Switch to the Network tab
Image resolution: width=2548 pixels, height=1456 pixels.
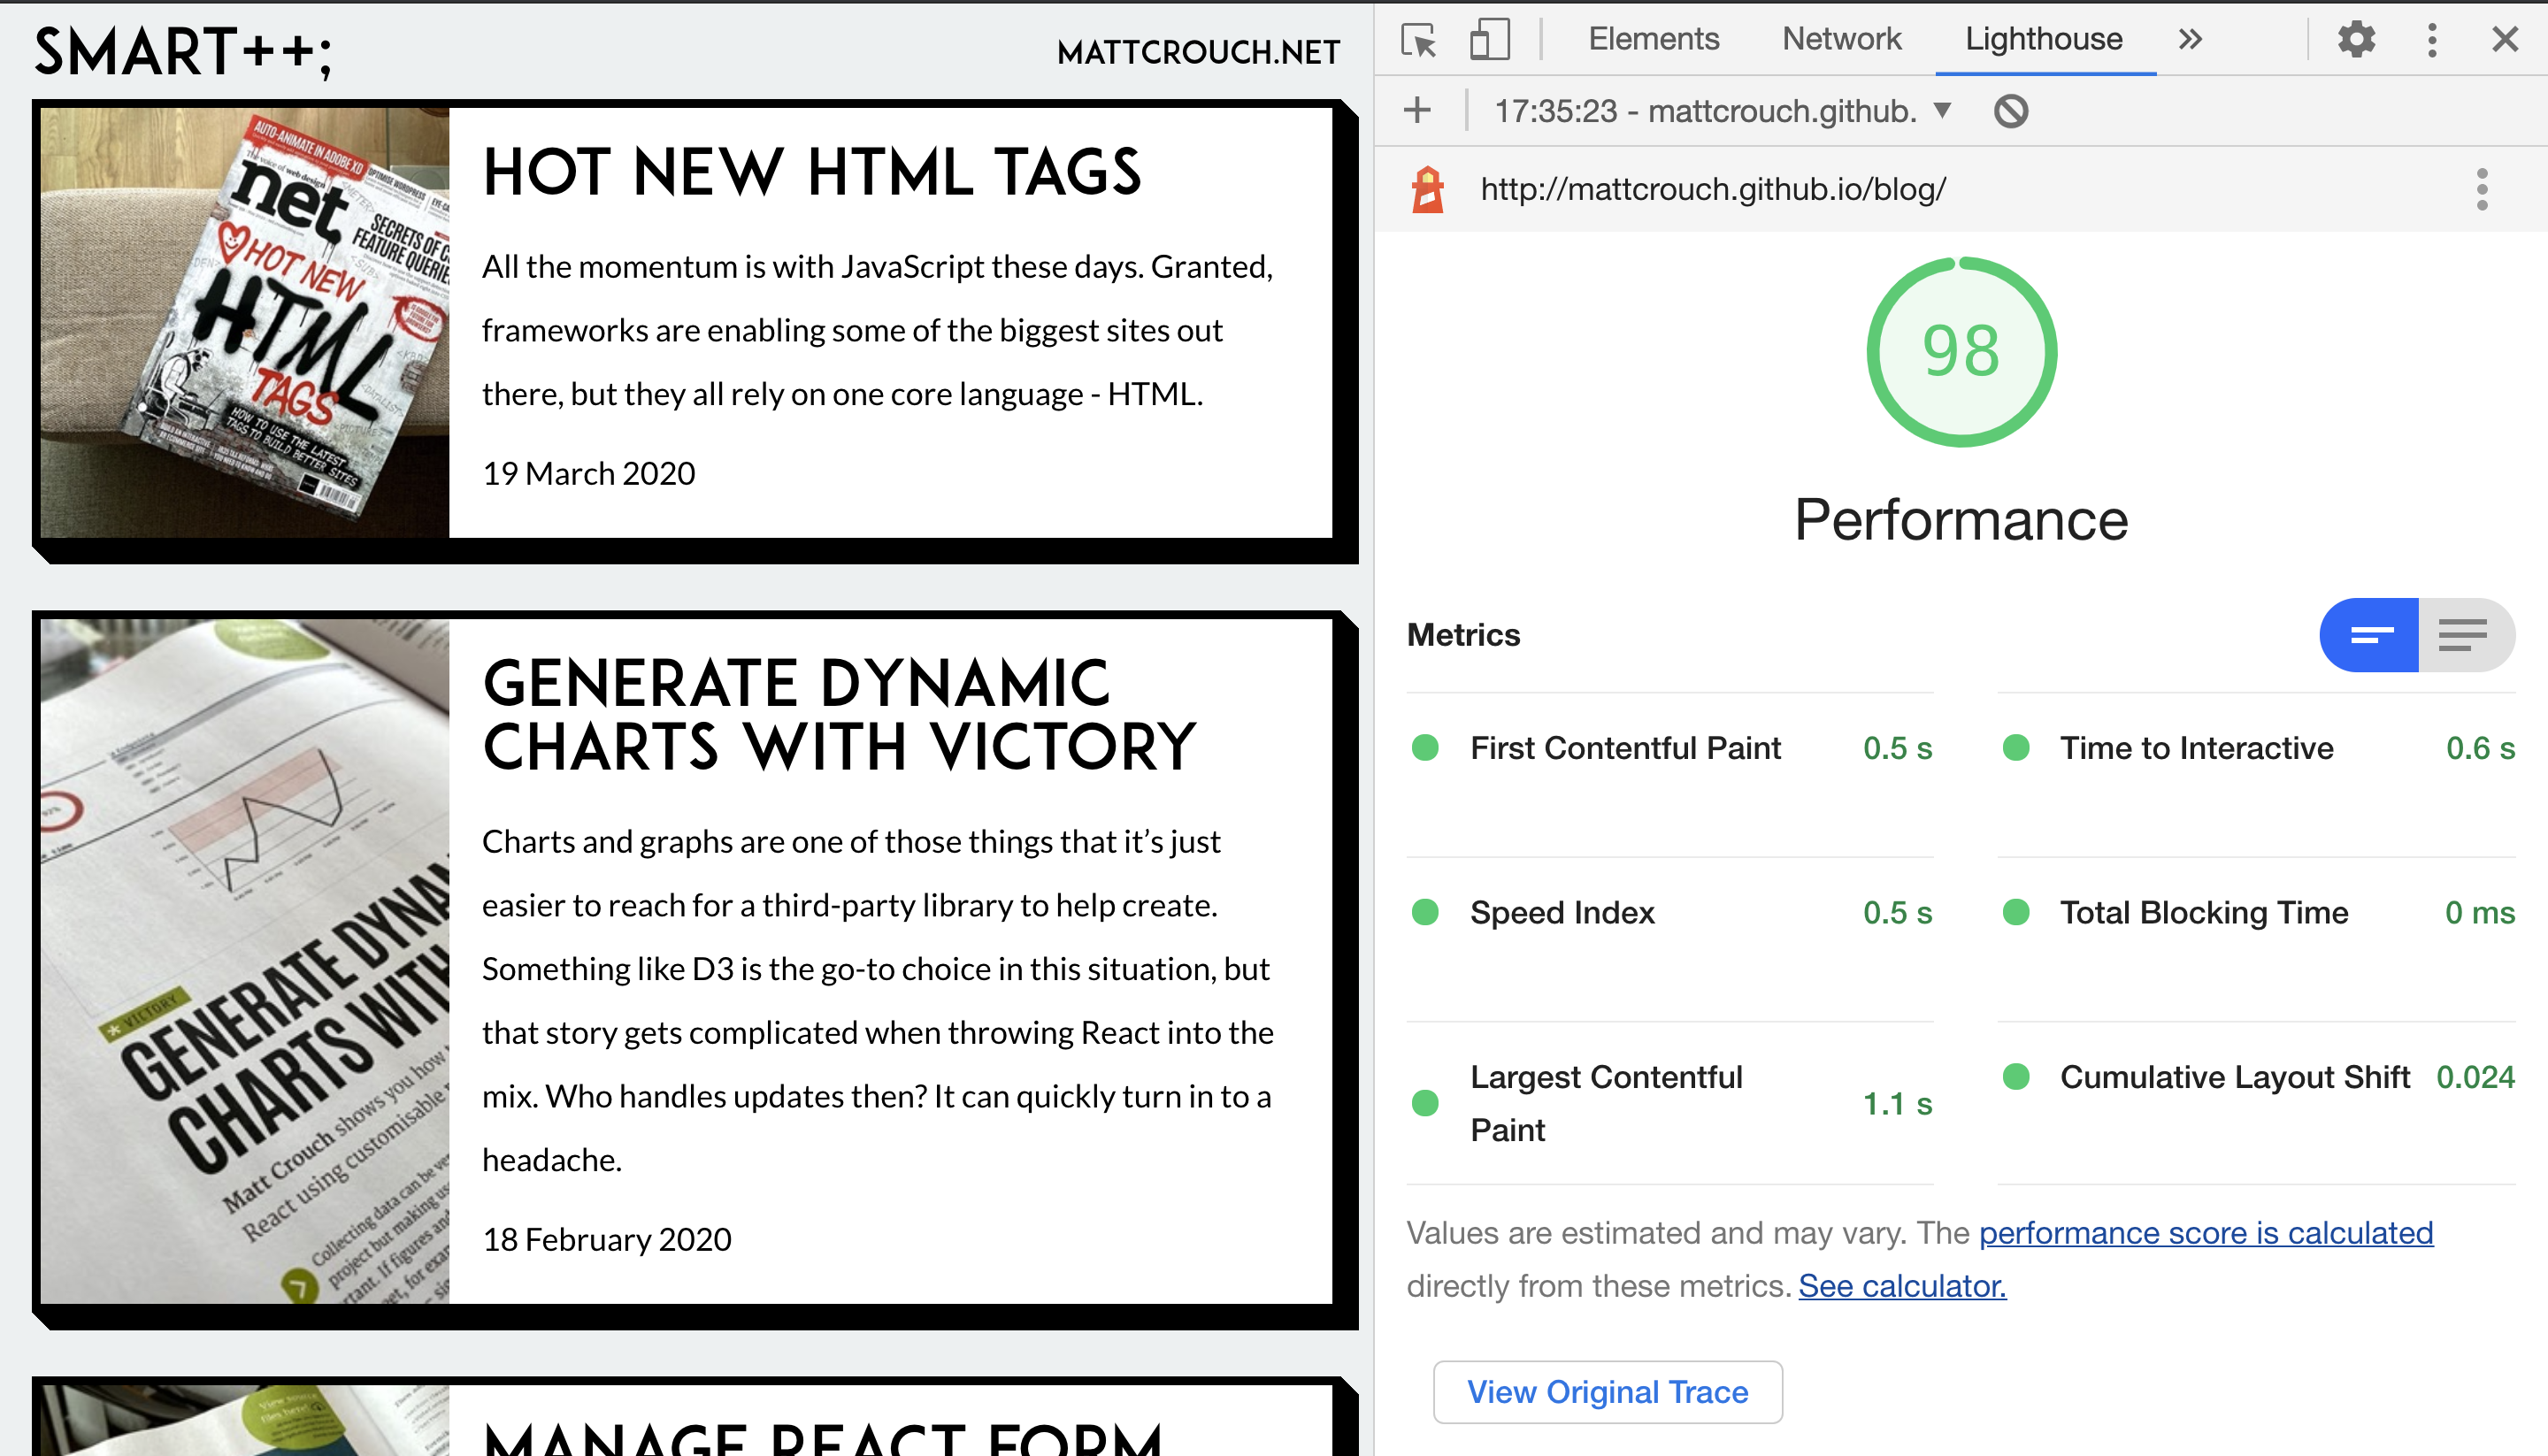tap(1841, 39)
